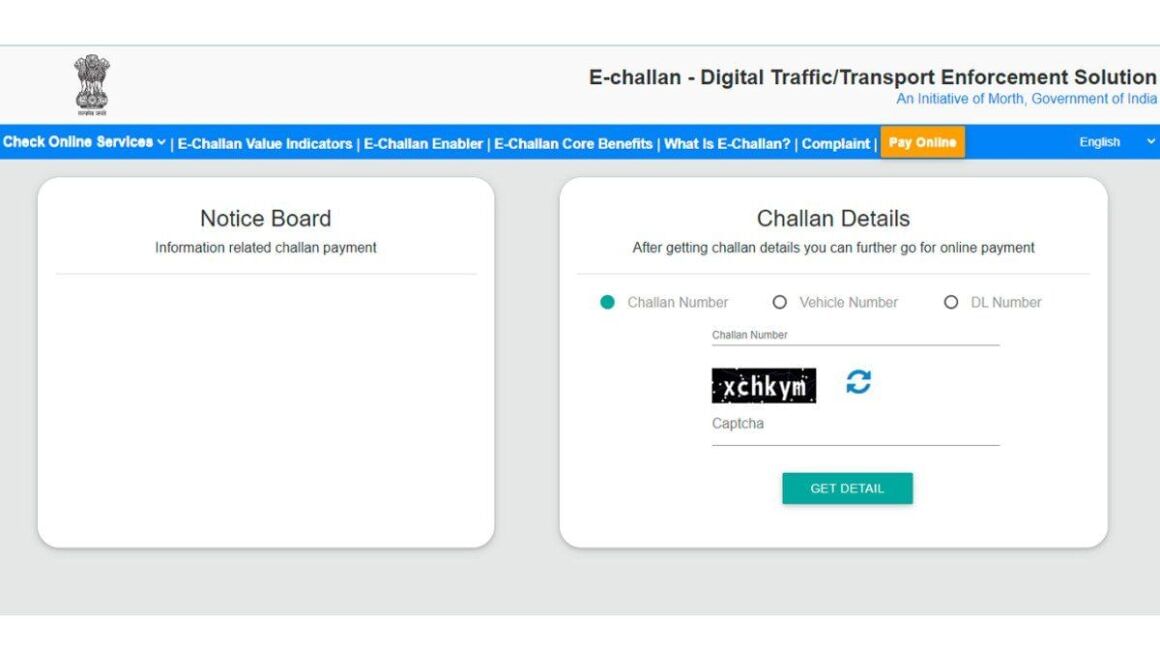1160x653 pixels.
Task: Click the xchkym captcha image
Action: point(764,385)
